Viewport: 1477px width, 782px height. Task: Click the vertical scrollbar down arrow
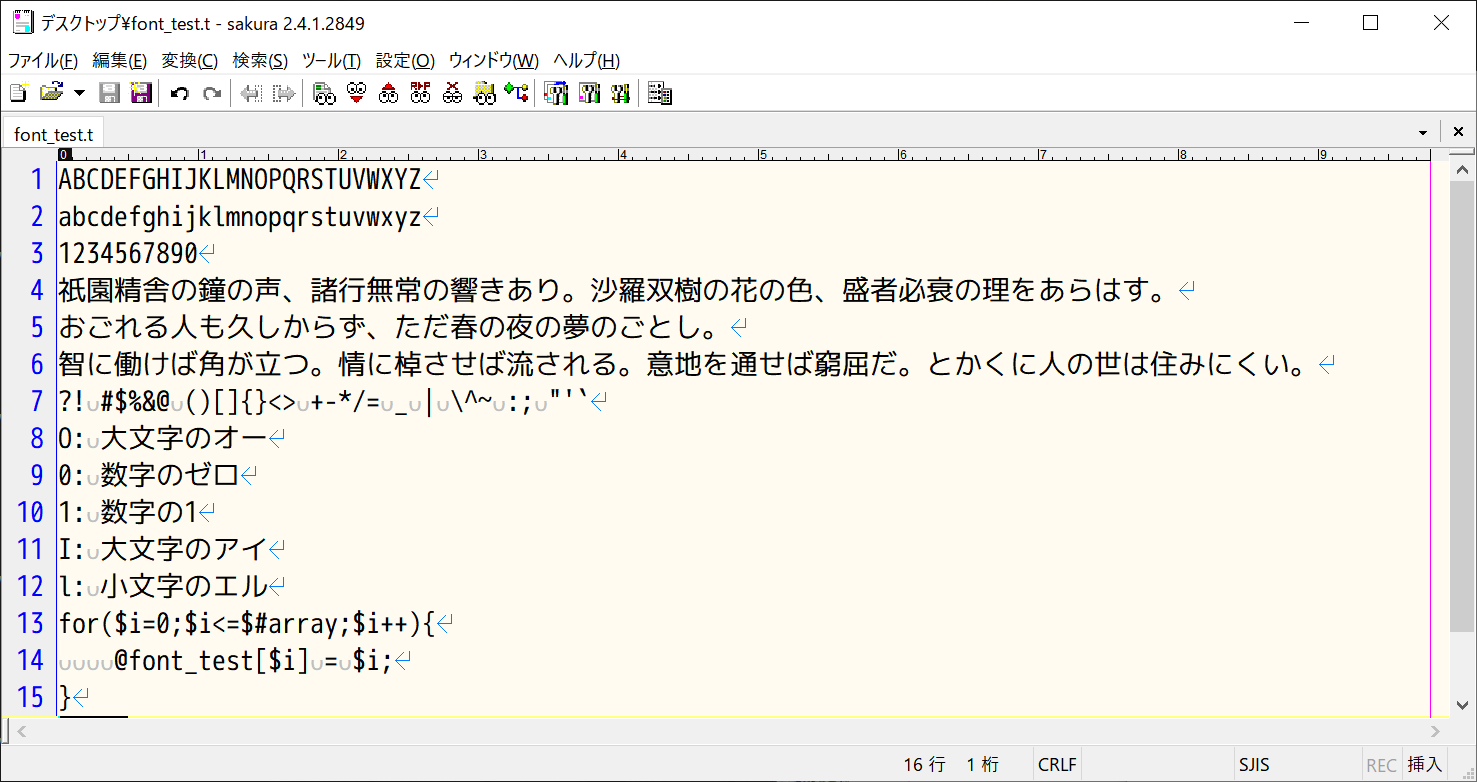1461,705
